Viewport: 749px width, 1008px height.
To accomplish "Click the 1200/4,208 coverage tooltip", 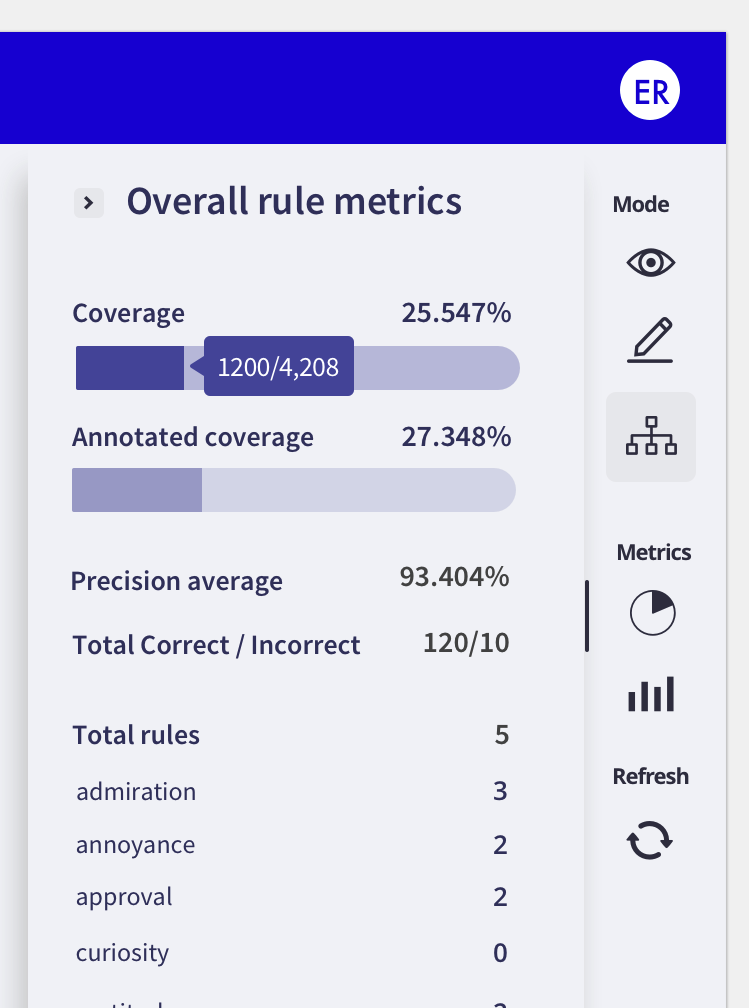I will pos(278,366).
